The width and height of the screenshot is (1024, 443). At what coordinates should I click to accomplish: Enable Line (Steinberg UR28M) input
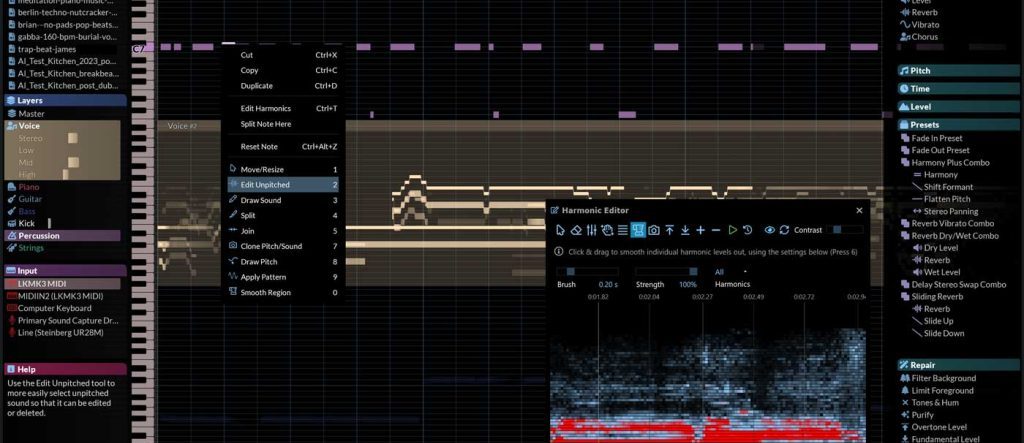pos(63,333)
